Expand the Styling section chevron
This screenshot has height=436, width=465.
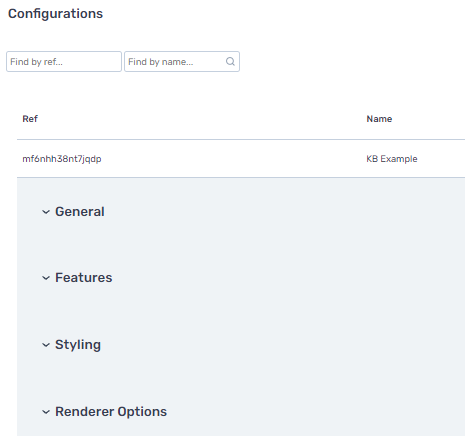46,345
